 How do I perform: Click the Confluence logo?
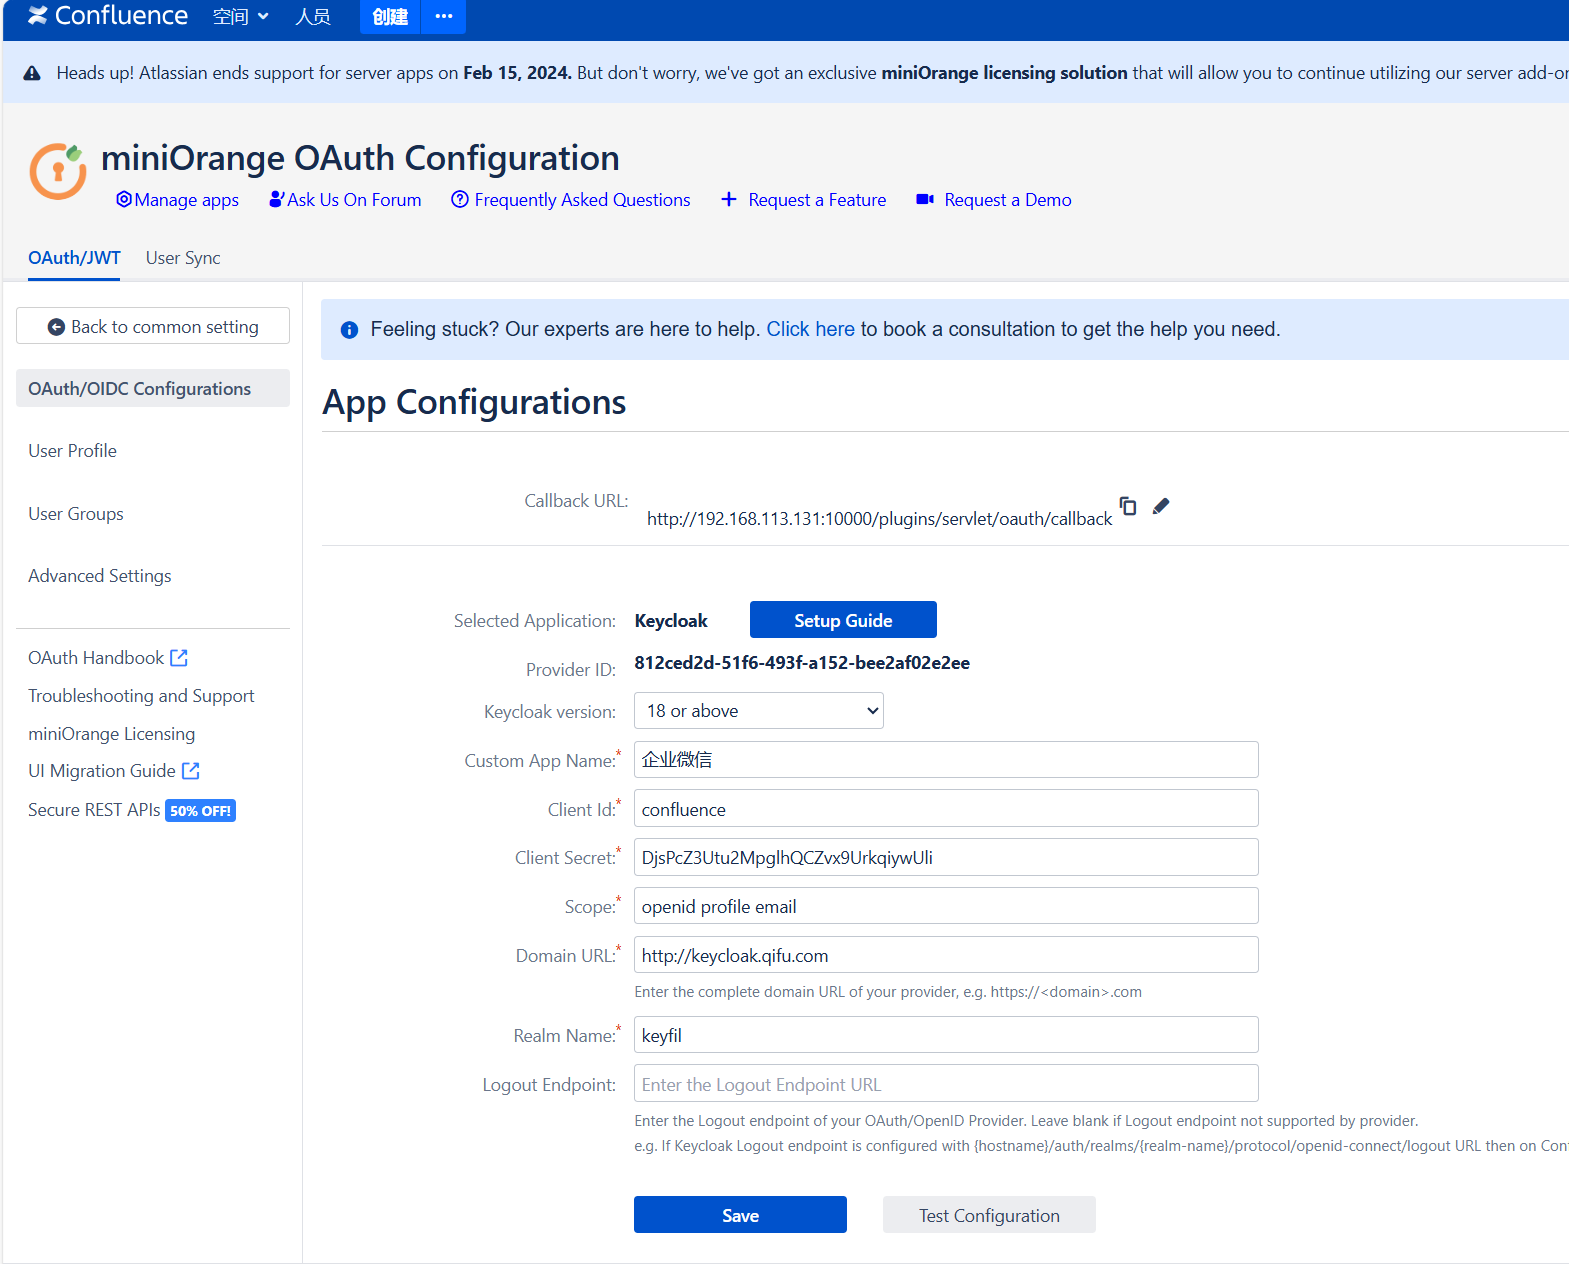(x=107, y=16)
